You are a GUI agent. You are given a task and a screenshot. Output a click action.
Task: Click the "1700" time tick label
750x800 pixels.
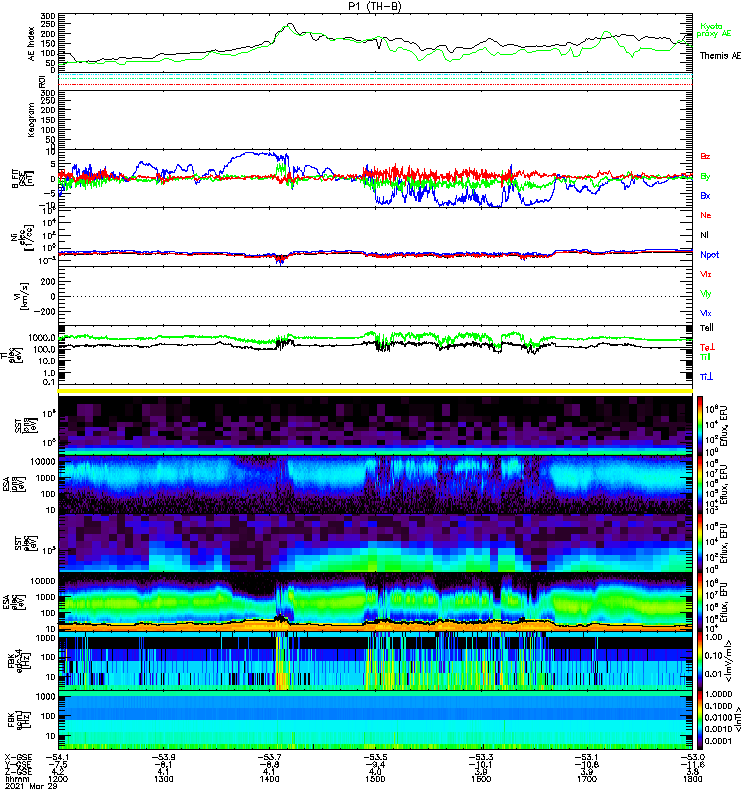tap(587, 779)
